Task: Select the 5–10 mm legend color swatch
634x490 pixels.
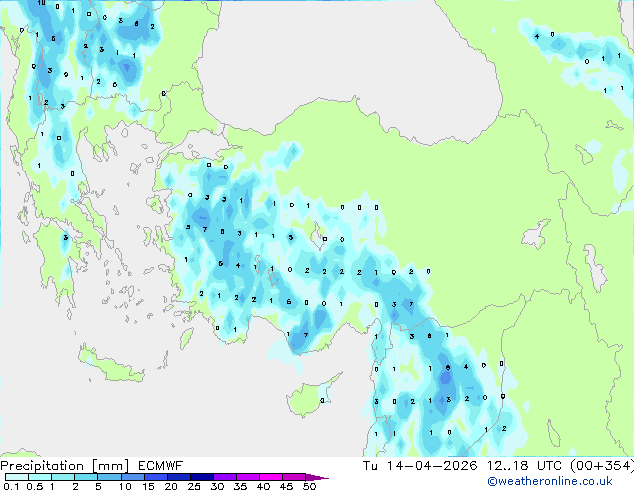Action: 109,477
